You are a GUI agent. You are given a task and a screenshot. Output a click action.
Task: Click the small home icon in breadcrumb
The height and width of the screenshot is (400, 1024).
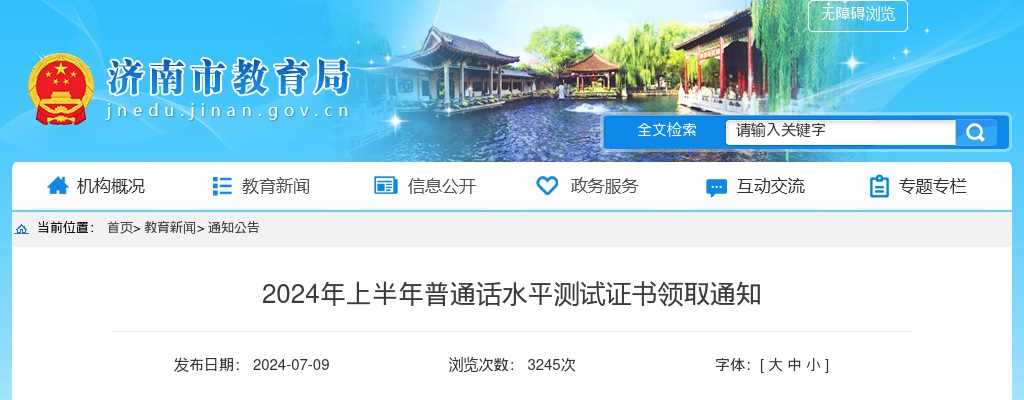point(22,229)
